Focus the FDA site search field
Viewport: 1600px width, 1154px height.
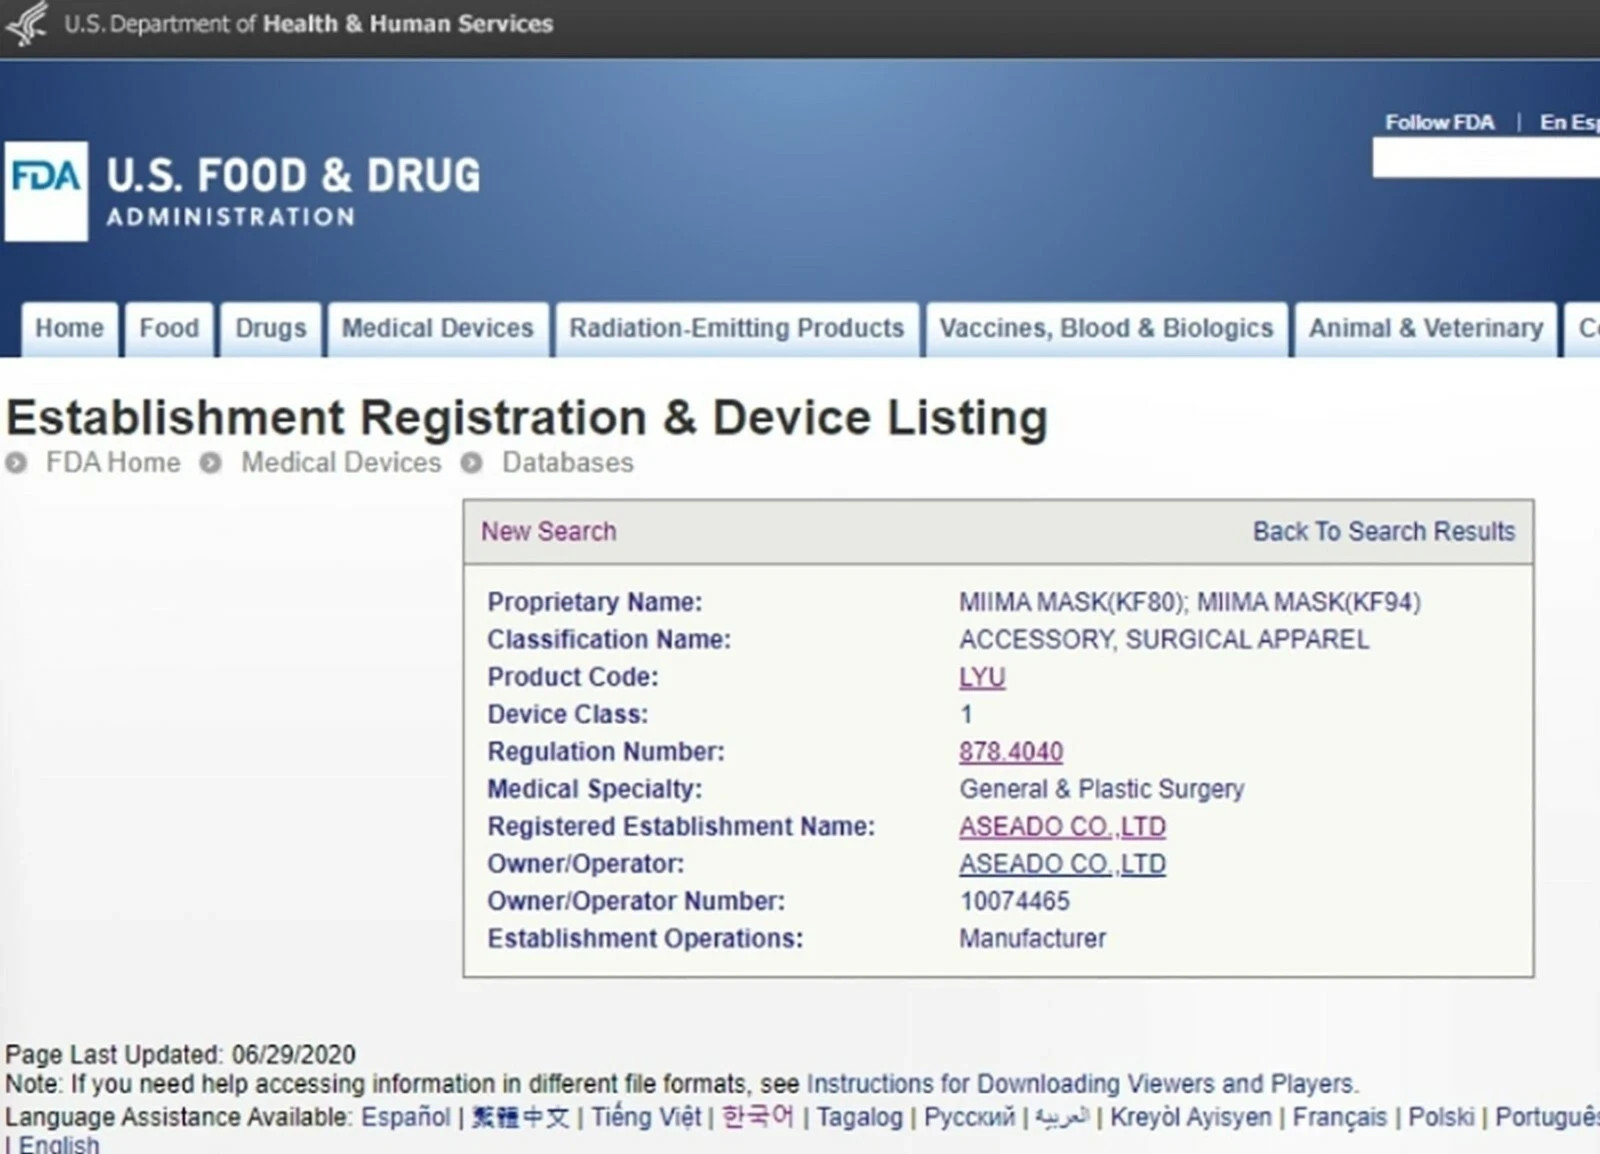(x=1486, y=158)
